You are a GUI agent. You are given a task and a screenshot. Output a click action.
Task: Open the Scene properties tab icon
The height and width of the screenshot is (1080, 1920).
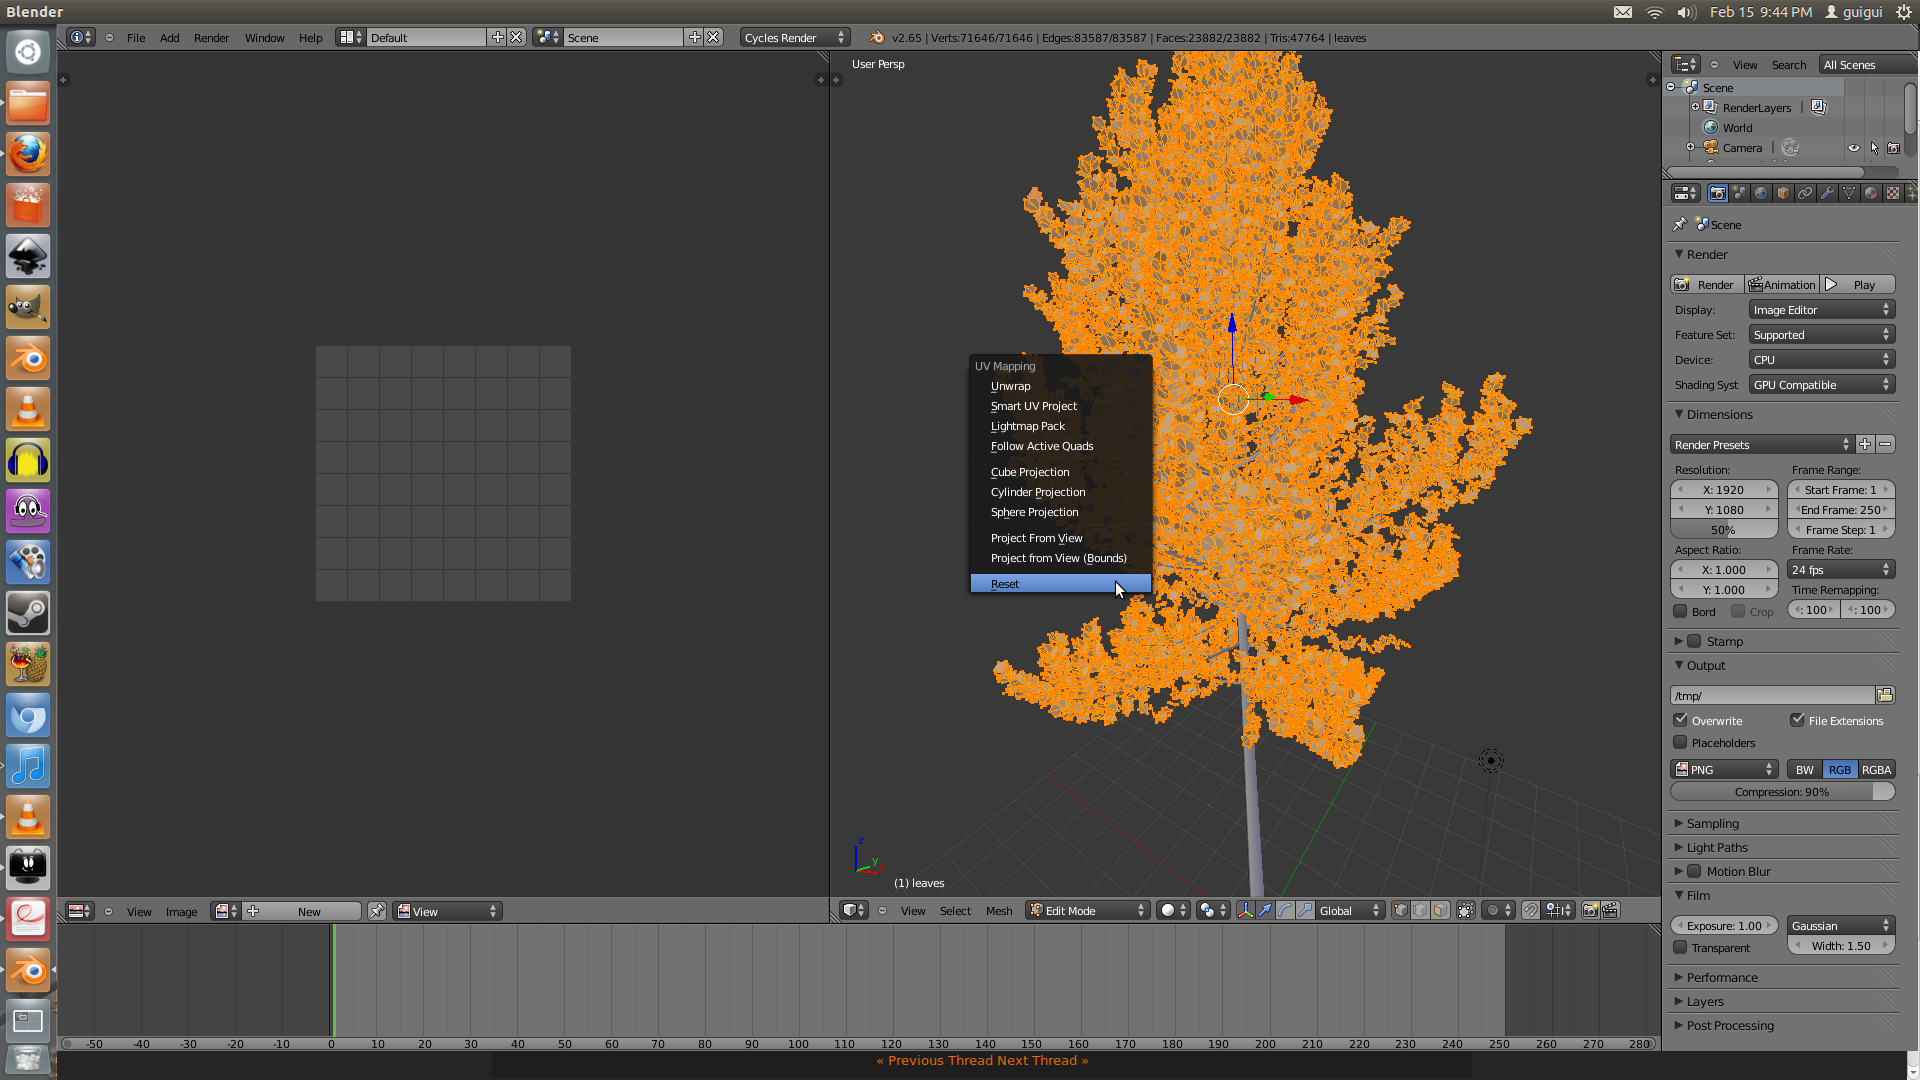1740,193
